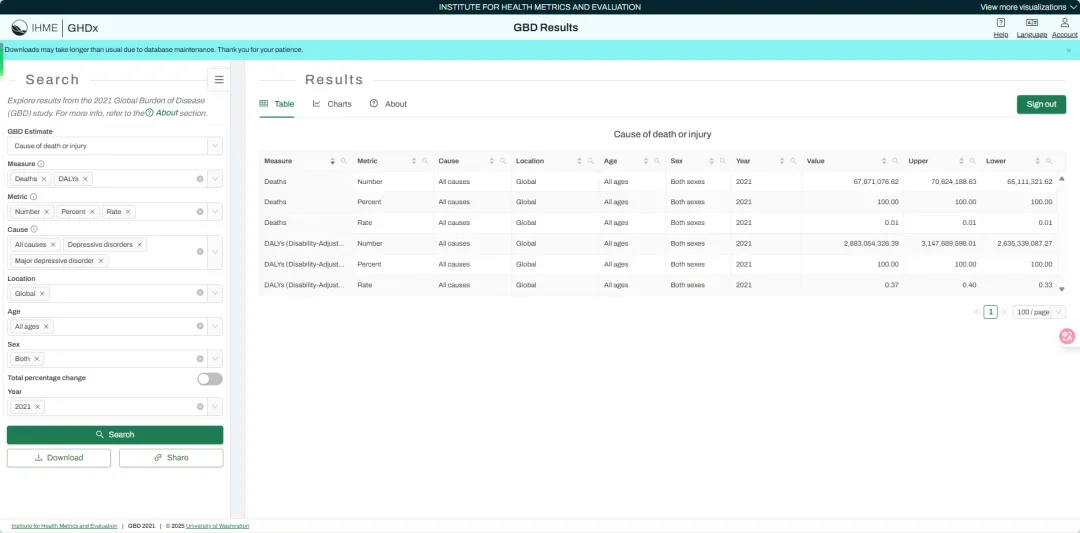Screen dimensions: 1080x533
Task: Go to page 1 of results
Action: point(990,312)
